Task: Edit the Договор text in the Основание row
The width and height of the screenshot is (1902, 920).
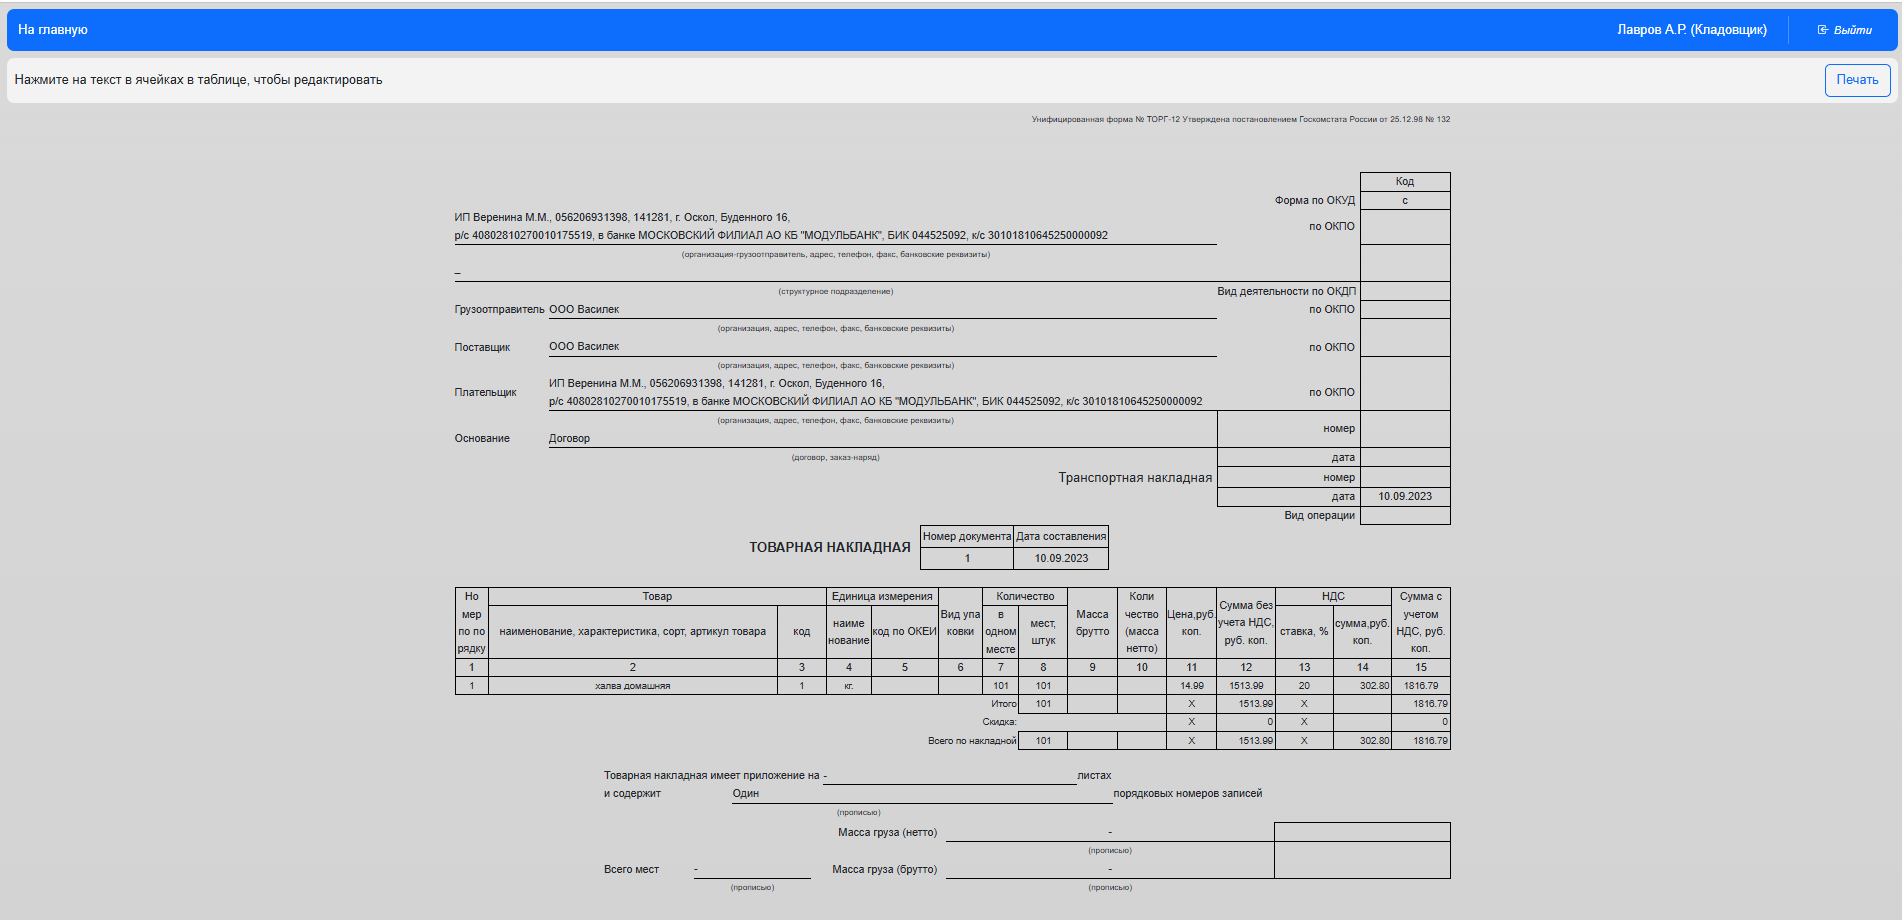Action: 569,438
